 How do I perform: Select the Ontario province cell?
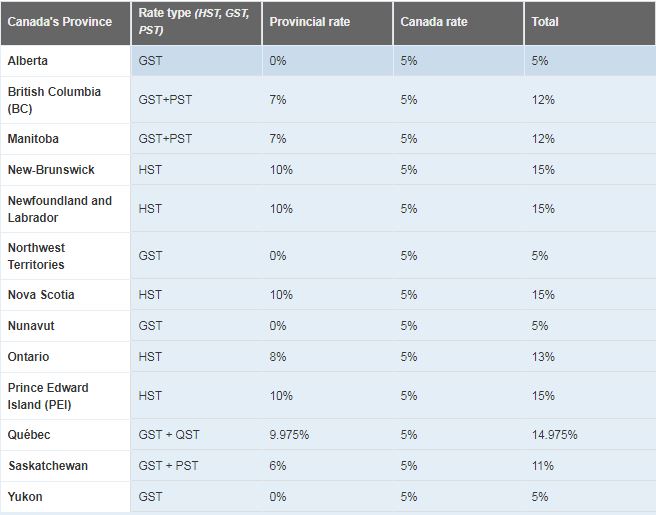pos(28,357)
